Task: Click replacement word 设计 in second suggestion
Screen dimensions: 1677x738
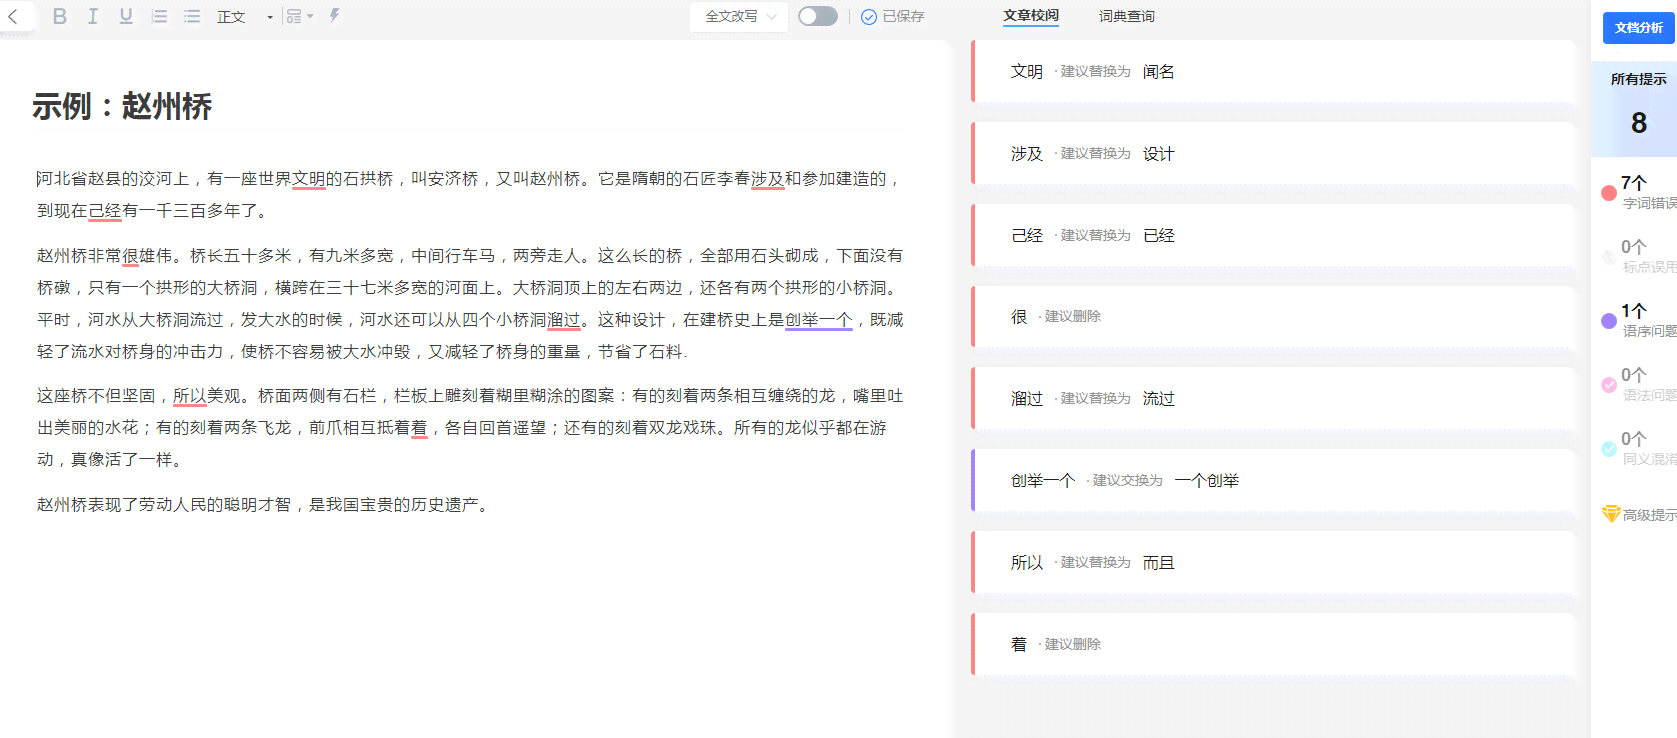Action: 1159,154
